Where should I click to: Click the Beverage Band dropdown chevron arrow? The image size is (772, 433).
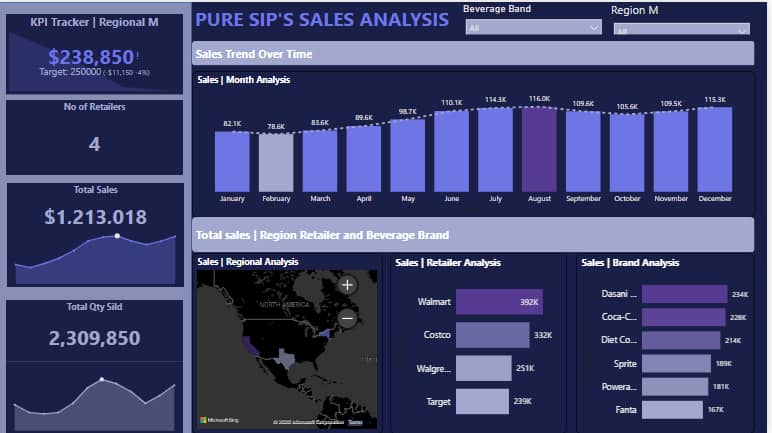coord(594,28)
